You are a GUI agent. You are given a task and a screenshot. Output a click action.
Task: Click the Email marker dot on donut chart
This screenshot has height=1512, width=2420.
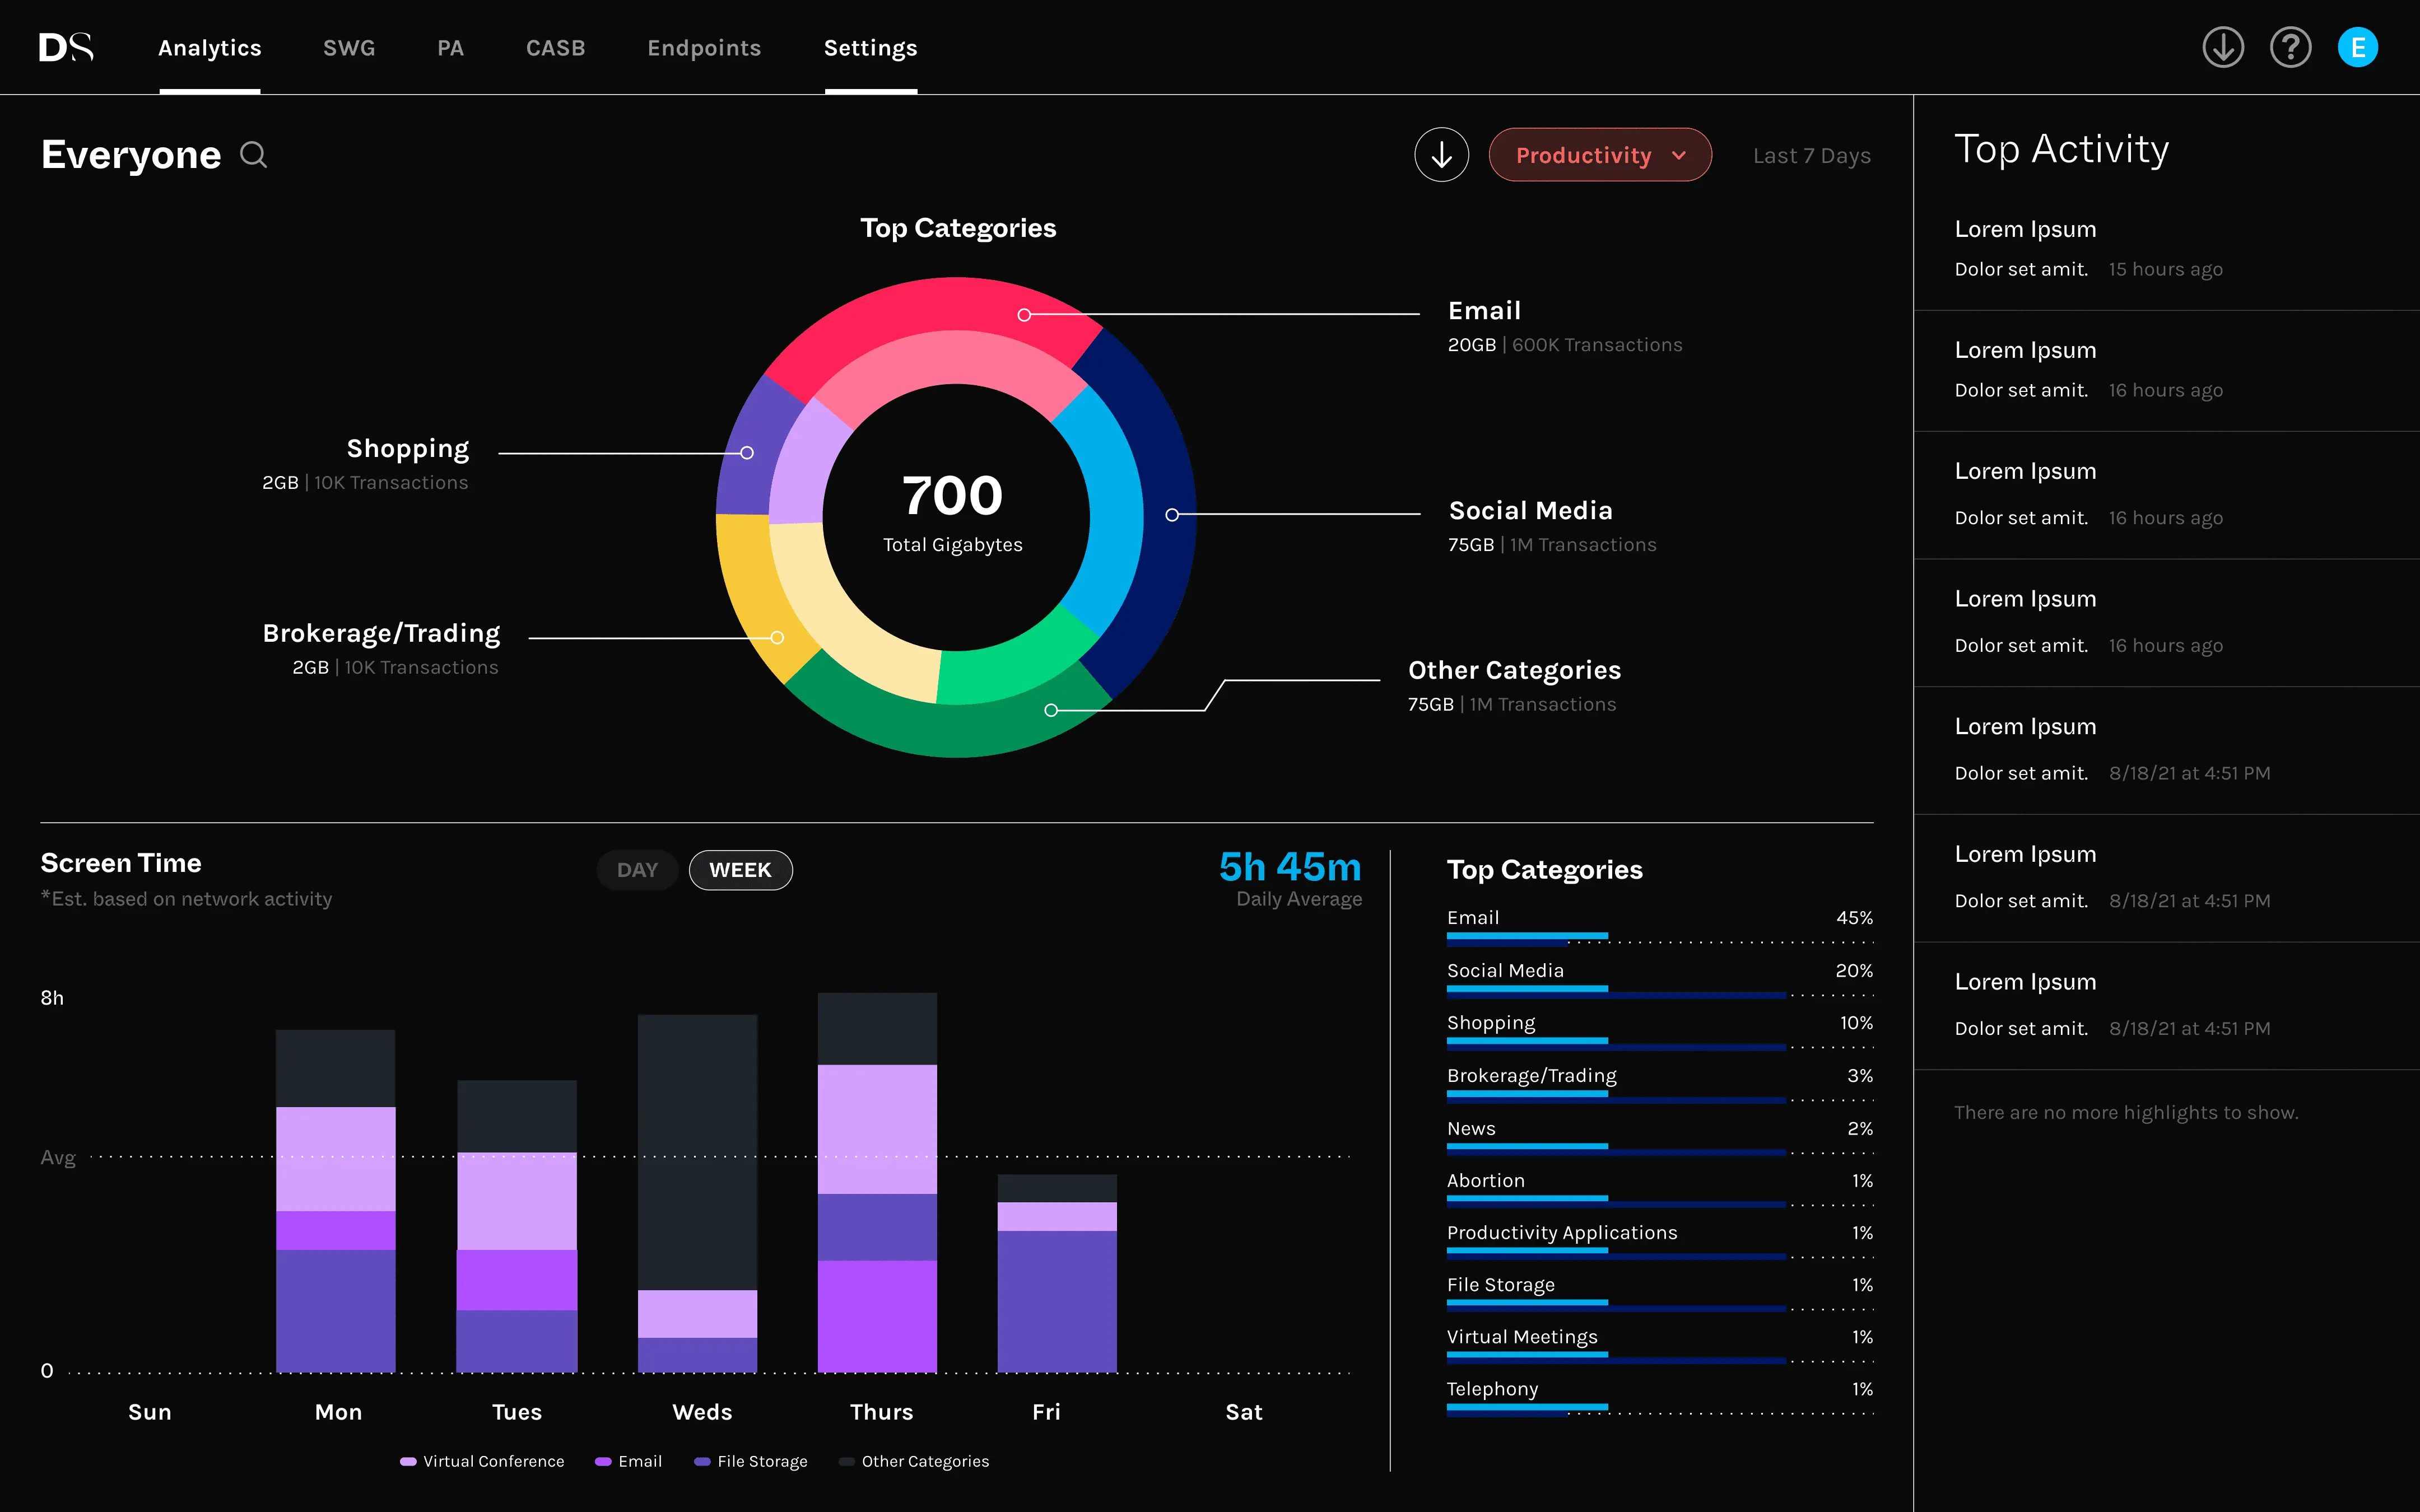point(1024,315)
